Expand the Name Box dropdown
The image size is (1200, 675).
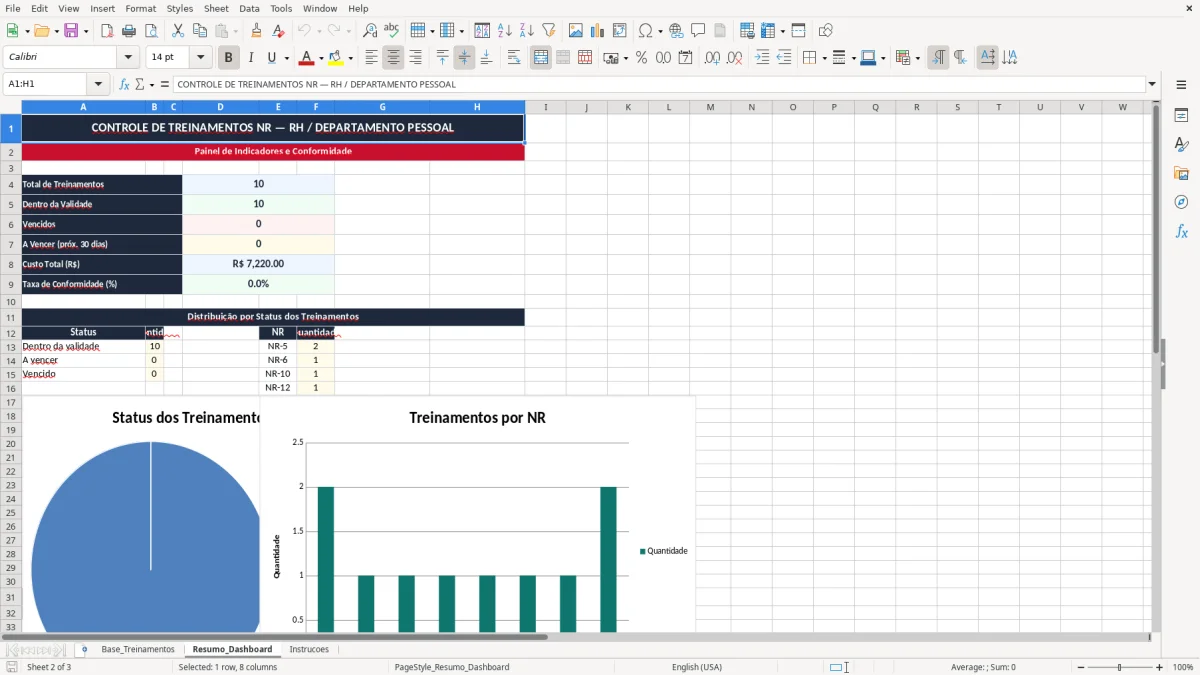pos(98,84)
